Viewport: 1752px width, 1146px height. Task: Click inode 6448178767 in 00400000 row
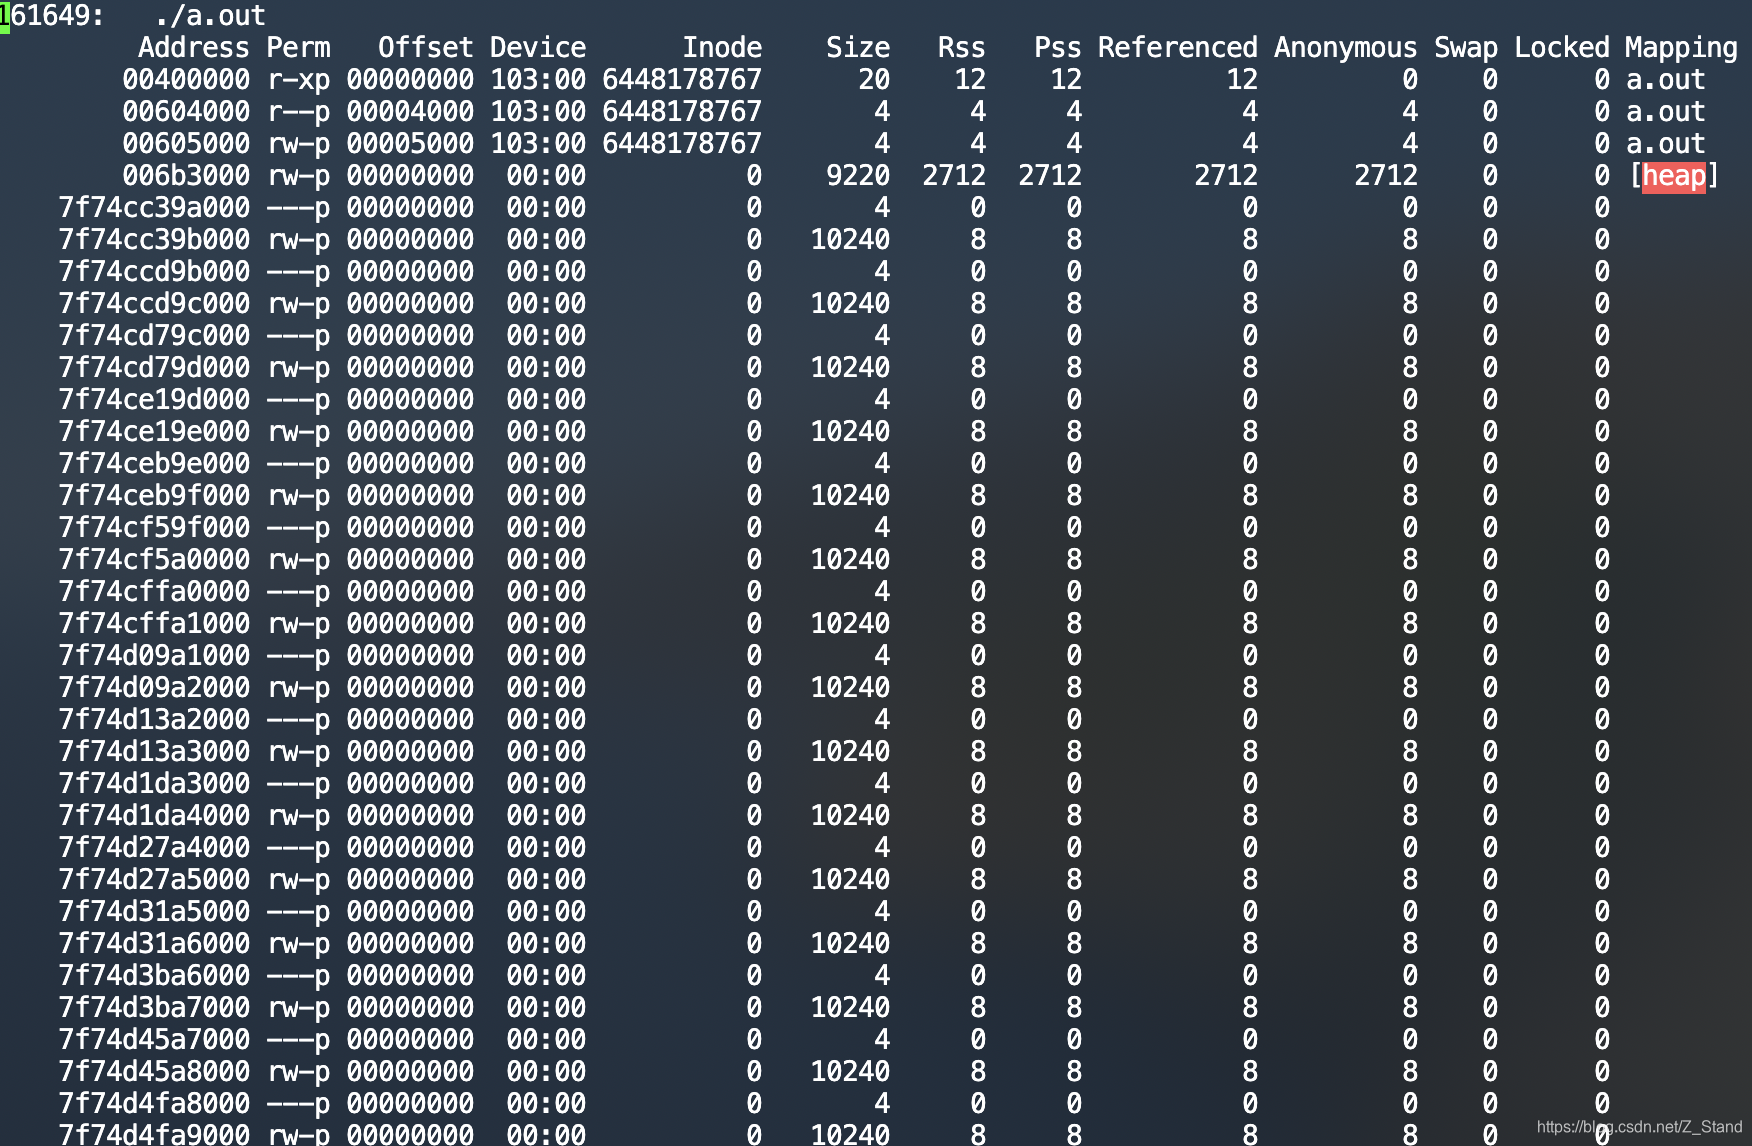click(x=682, y=80)
